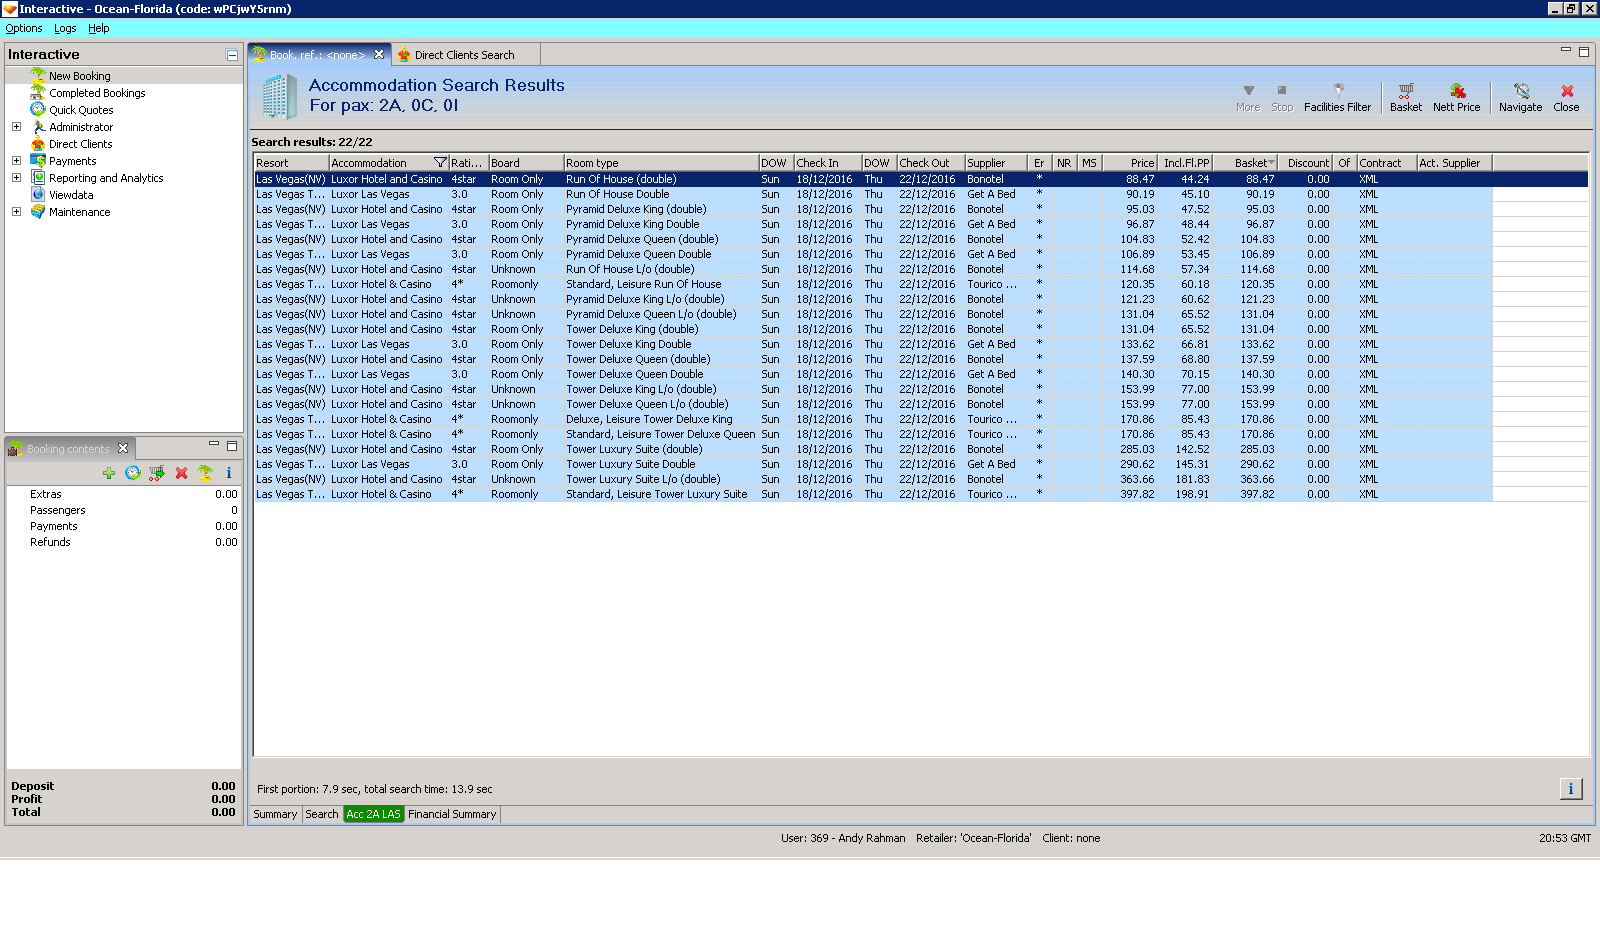Close the Booking contents tab
The width and height of the screenshot is (1600, 926).
123,448
